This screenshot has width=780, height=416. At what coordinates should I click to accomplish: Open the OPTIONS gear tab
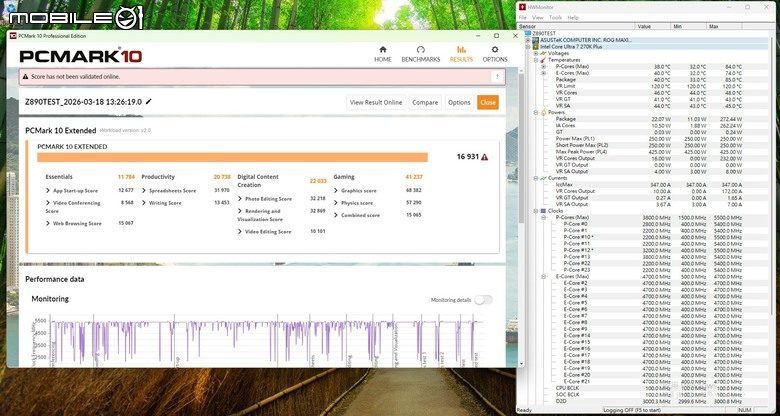pos(494,54)
